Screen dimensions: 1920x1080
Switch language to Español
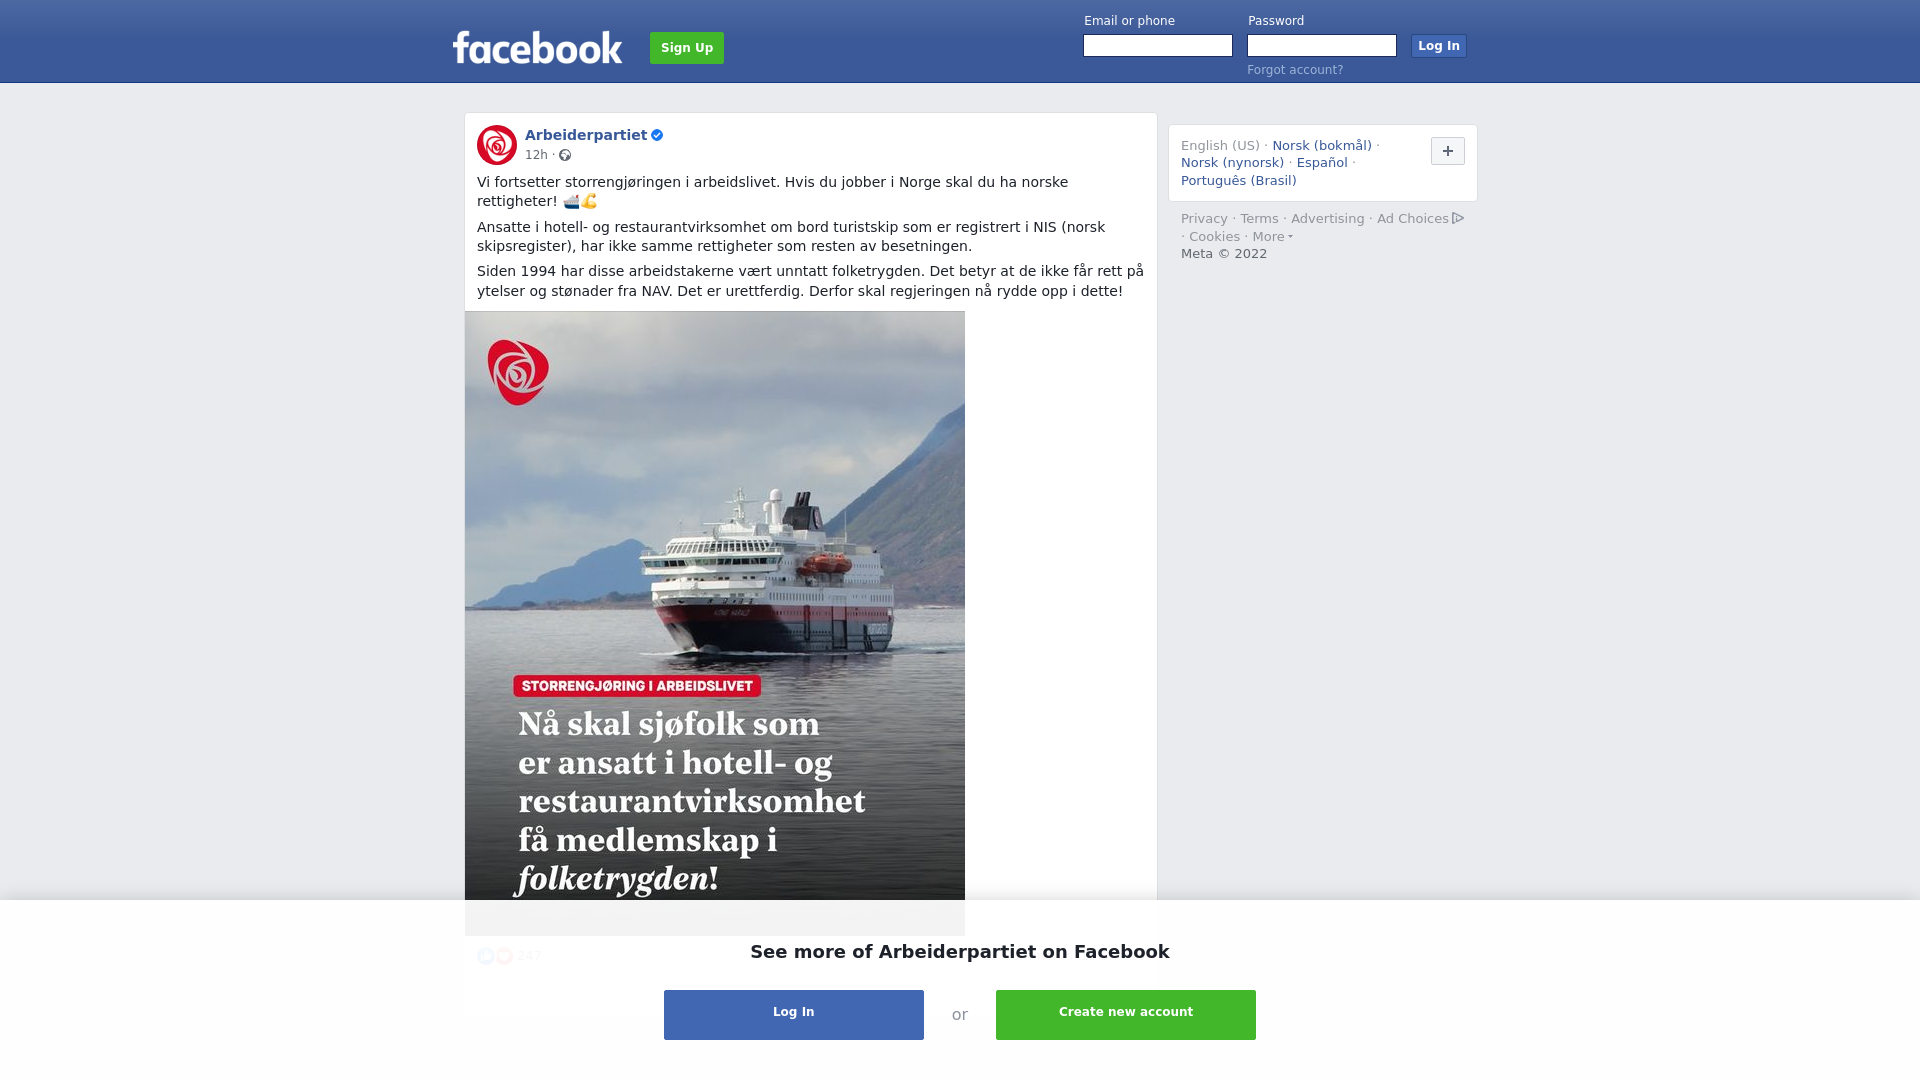(1322, 163)
